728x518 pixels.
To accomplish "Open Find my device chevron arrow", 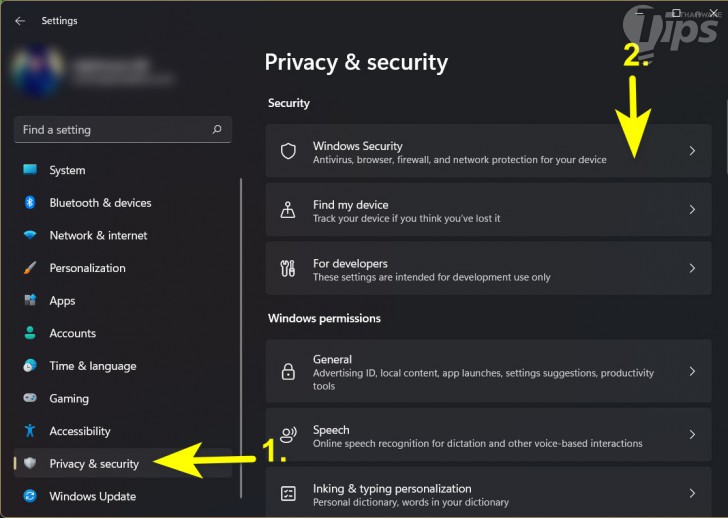I will pyautogui.click(x=692, y=210).
